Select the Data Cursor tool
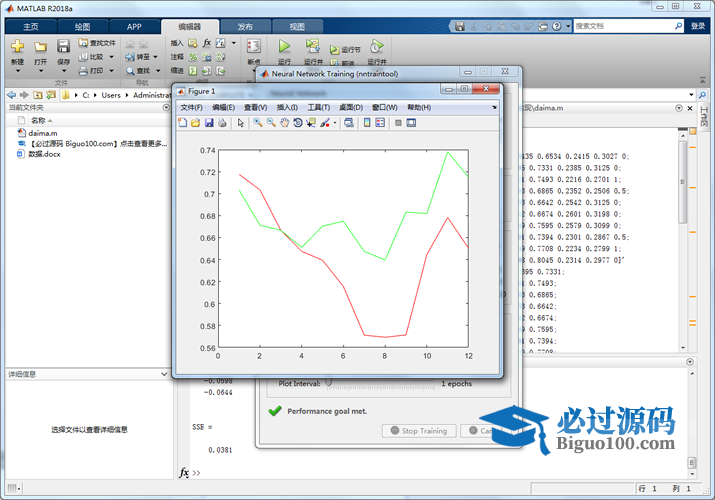715x500 pixels. pos(311,123)
